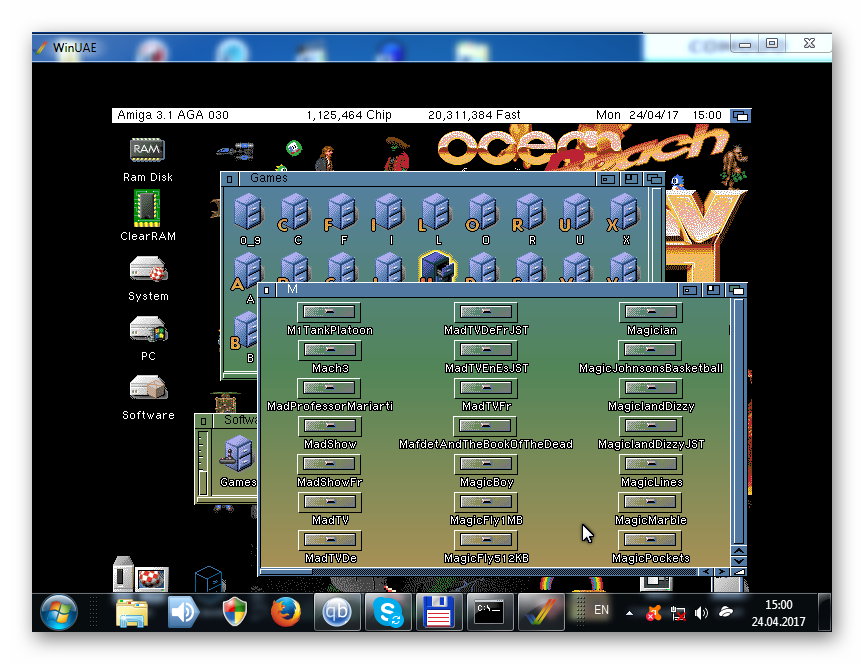
Task: Click the left arrow on M window horizontal scrollbar
Action: 706,572
